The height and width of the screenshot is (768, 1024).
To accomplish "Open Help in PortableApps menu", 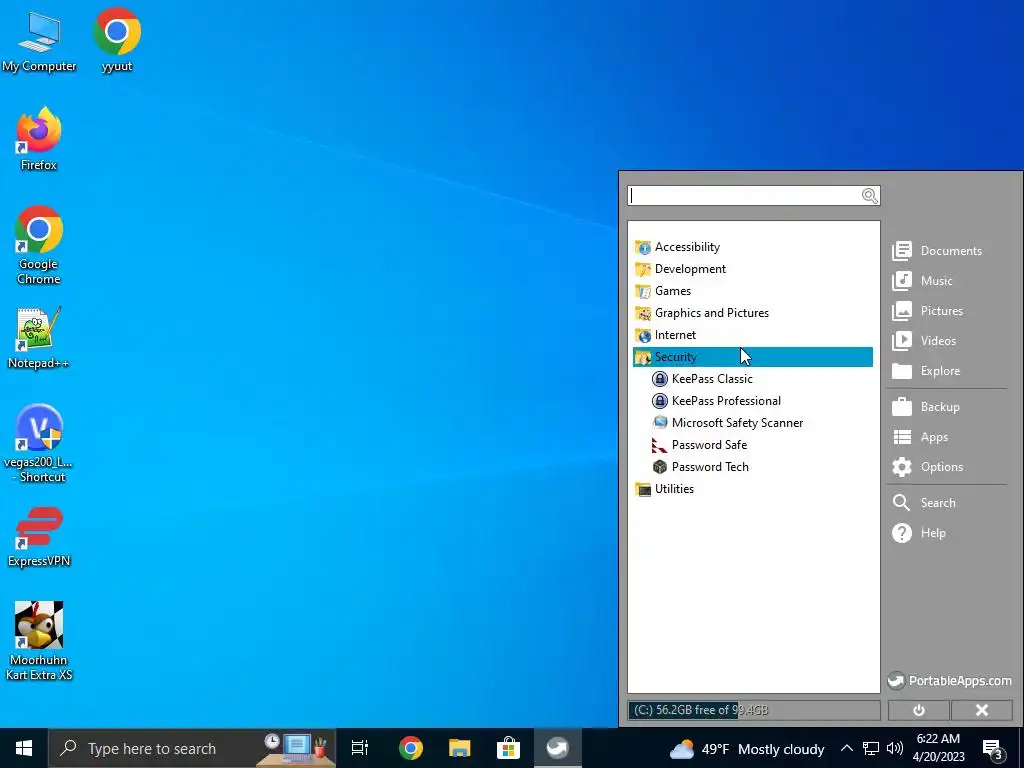I will [x=919, y=533].
